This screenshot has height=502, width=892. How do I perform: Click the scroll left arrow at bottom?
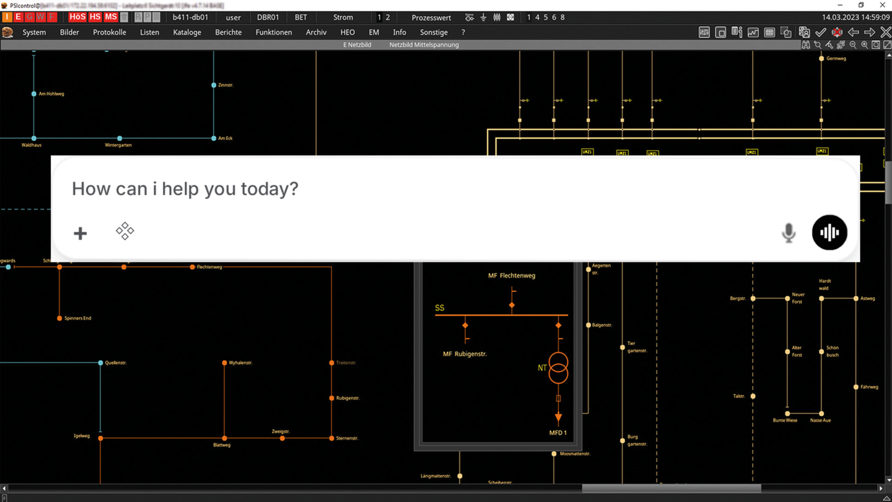(x=4, y=488)
